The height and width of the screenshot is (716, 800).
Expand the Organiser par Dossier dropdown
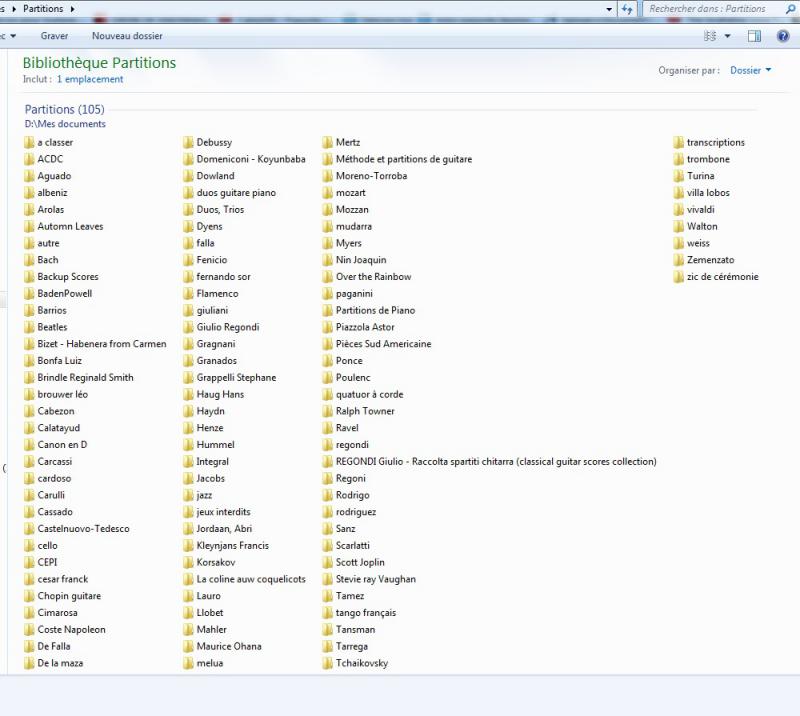point(750,70)
